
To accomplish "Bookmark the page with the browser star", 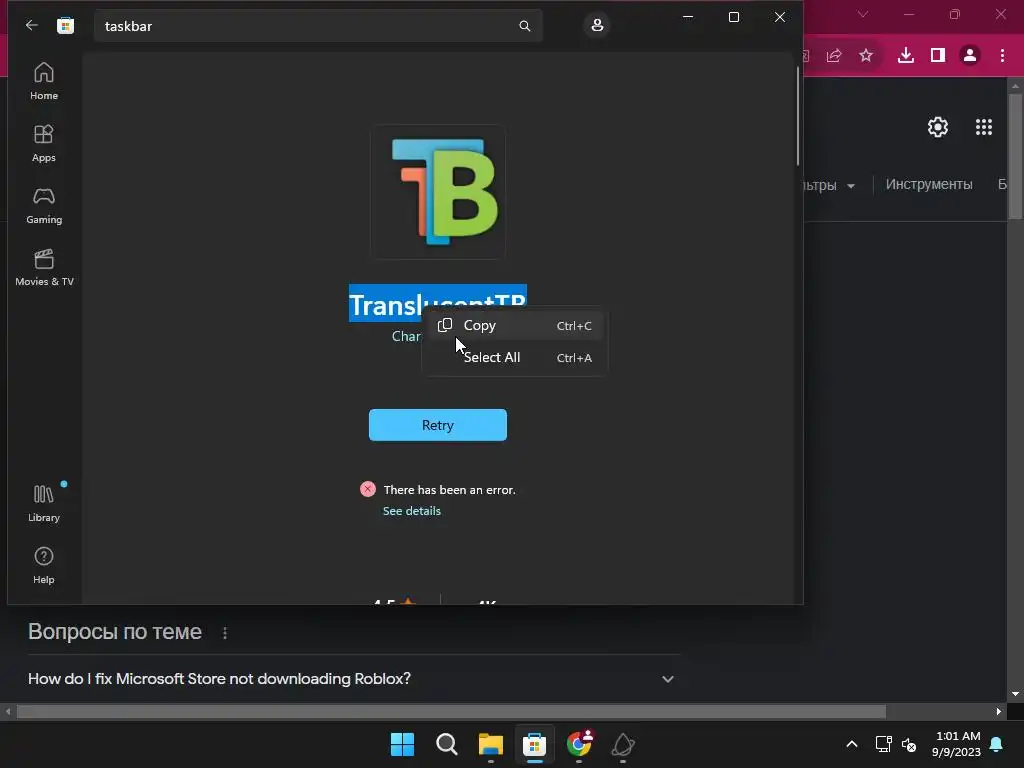I will click(866, 56).
